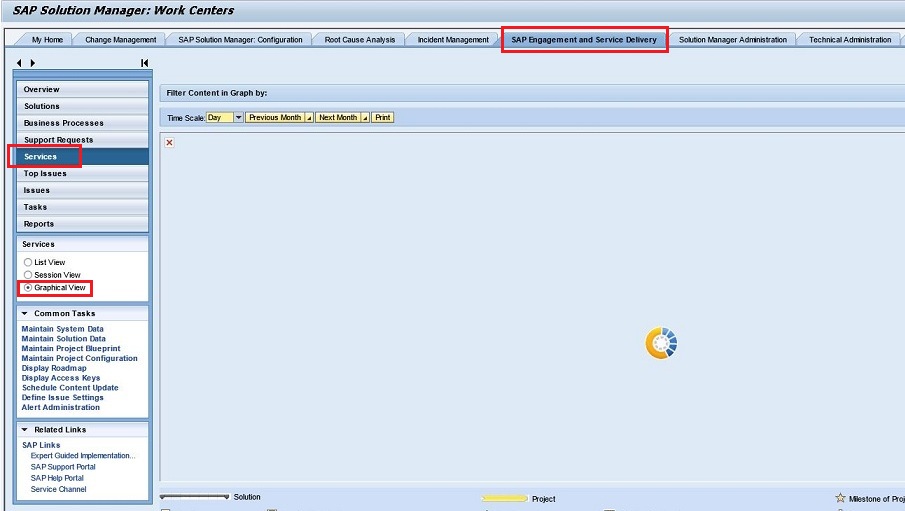
Task: Click the forward navigation arrow
Action: point(32,63)
